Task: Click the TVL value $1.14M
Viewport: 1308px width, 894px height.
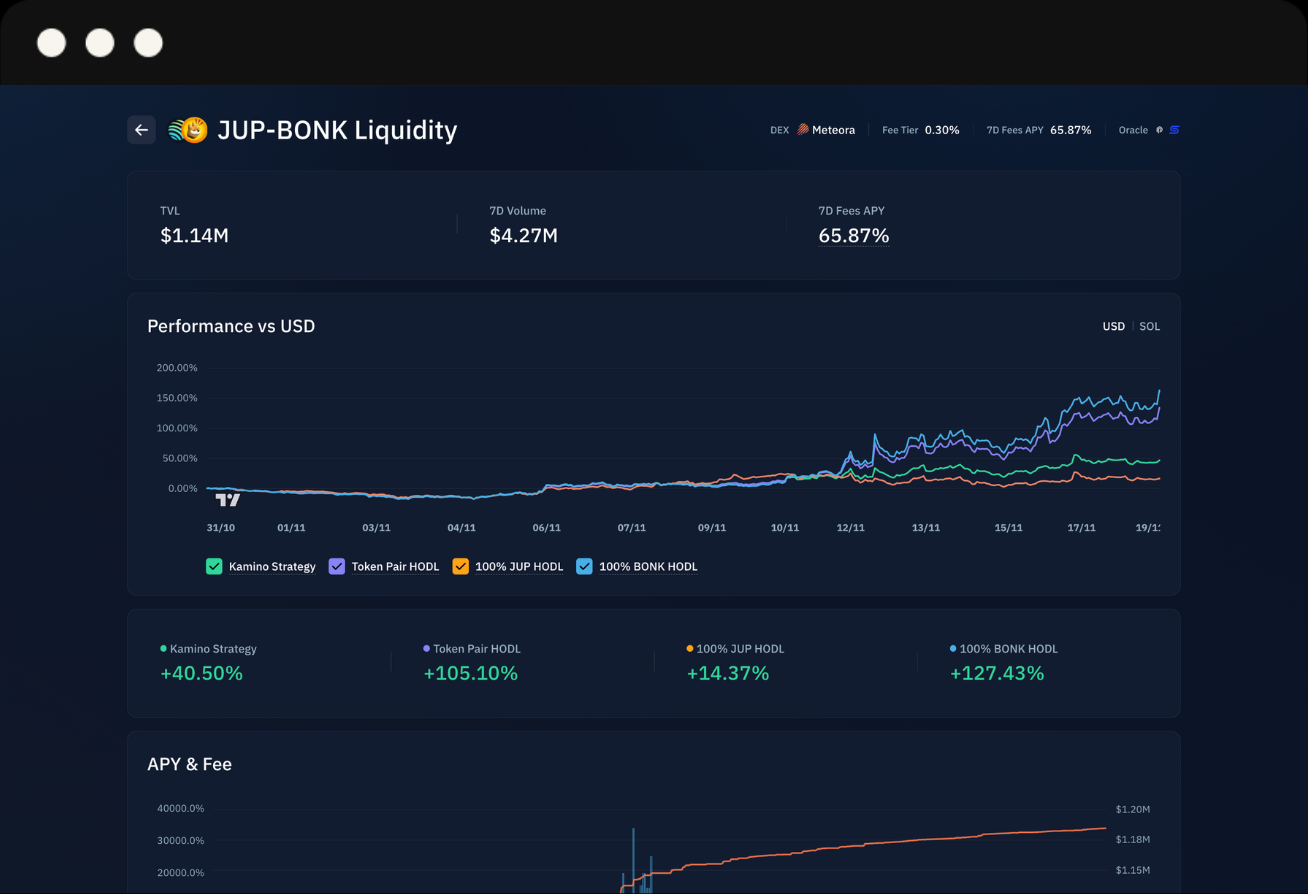Action: click(194, 236)
